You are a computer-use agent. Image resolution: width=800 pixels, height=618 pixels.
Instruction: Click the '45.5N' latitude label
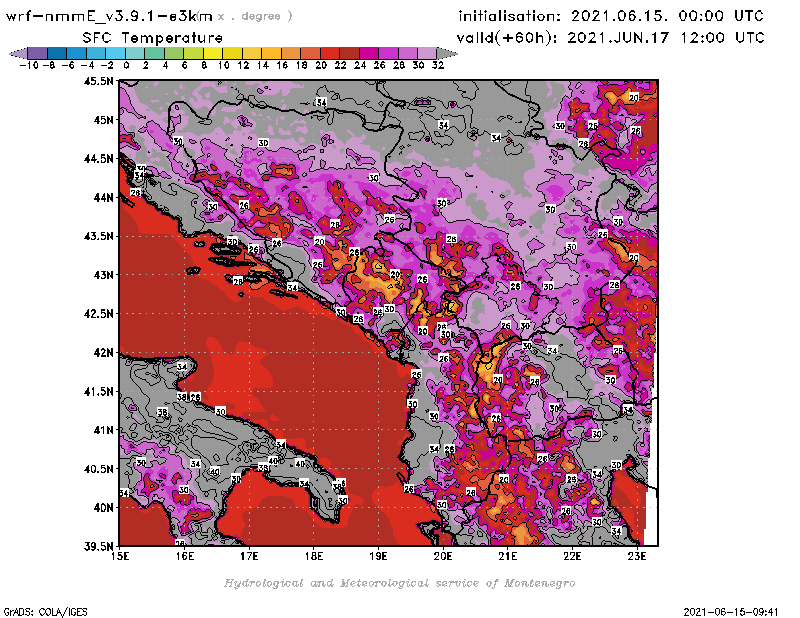click(x=98, y=81)
